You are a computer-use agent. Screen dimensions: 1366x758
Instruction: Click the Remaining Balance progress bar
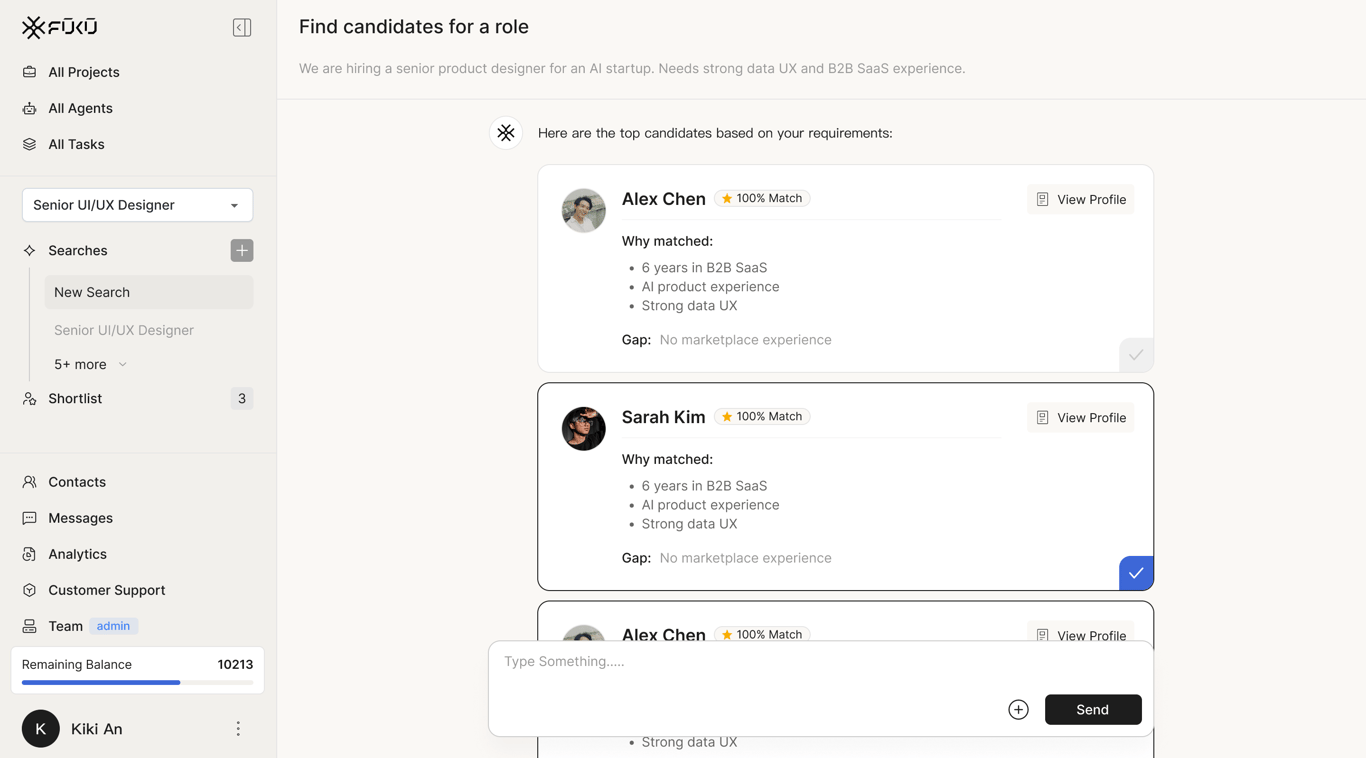137,683
